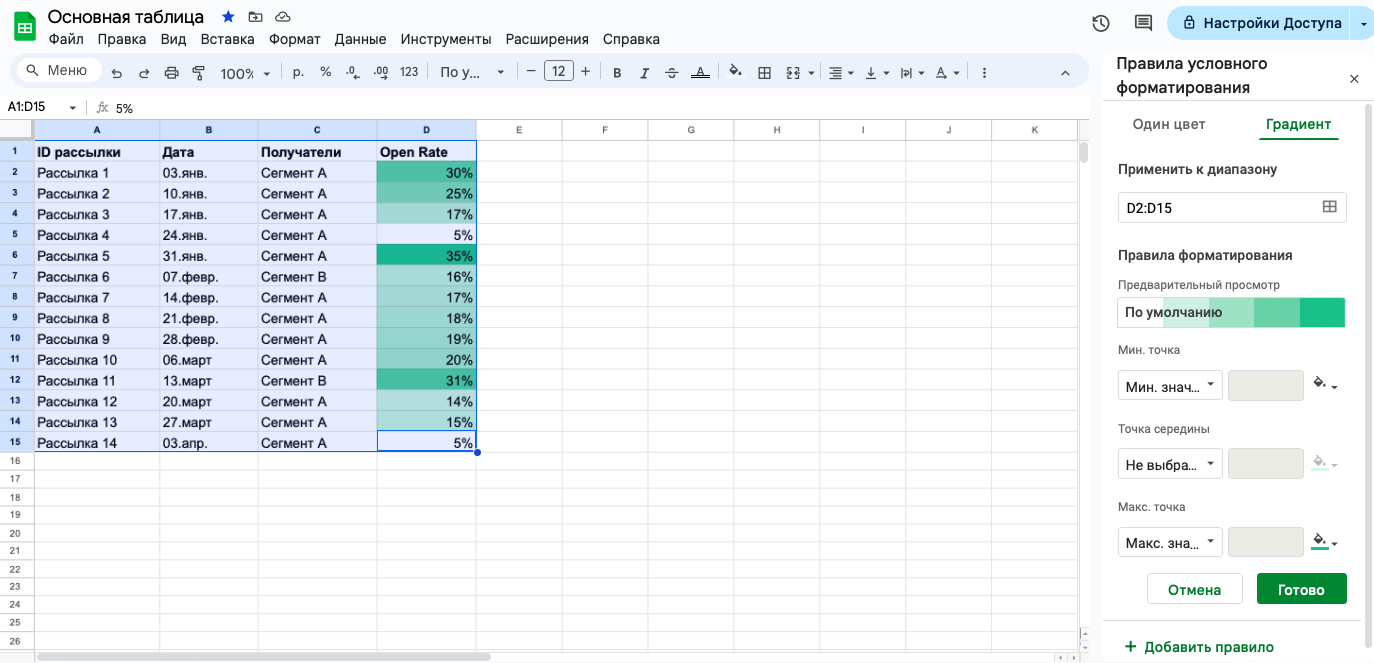Open the Не выбрано midpoint dropdown

1170,464
